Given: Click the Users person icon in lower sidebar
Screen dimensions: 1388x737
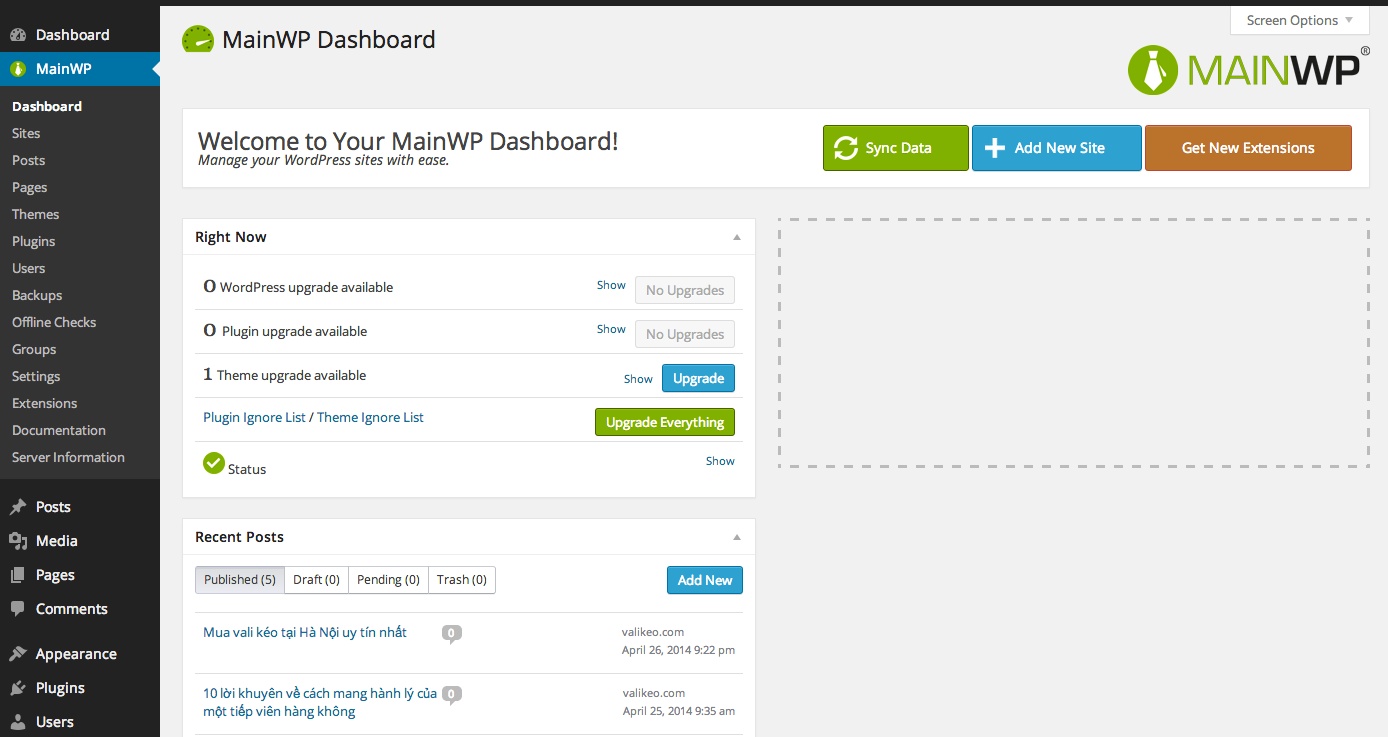Looking at the screenshot, I should [17, 722].
